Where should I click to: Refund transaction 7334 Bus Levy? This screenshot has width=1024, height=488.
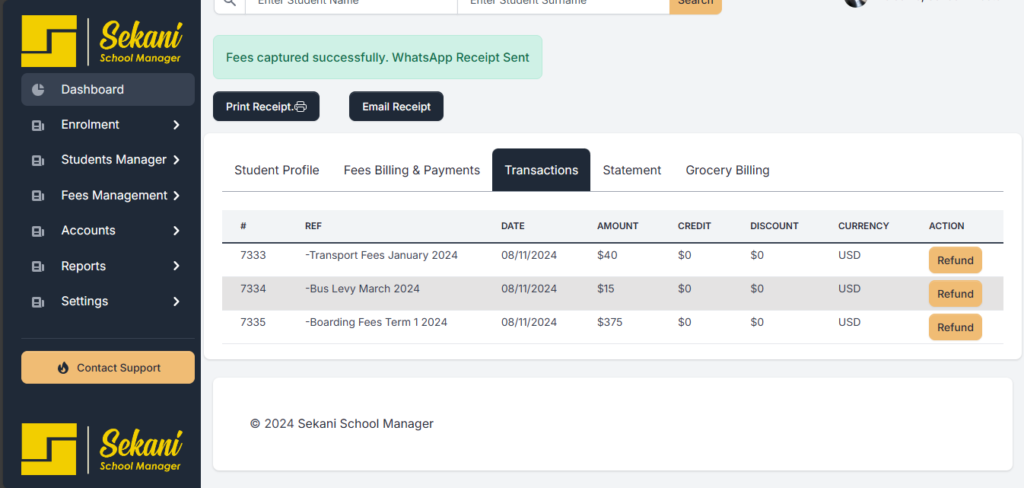(955, 294)
